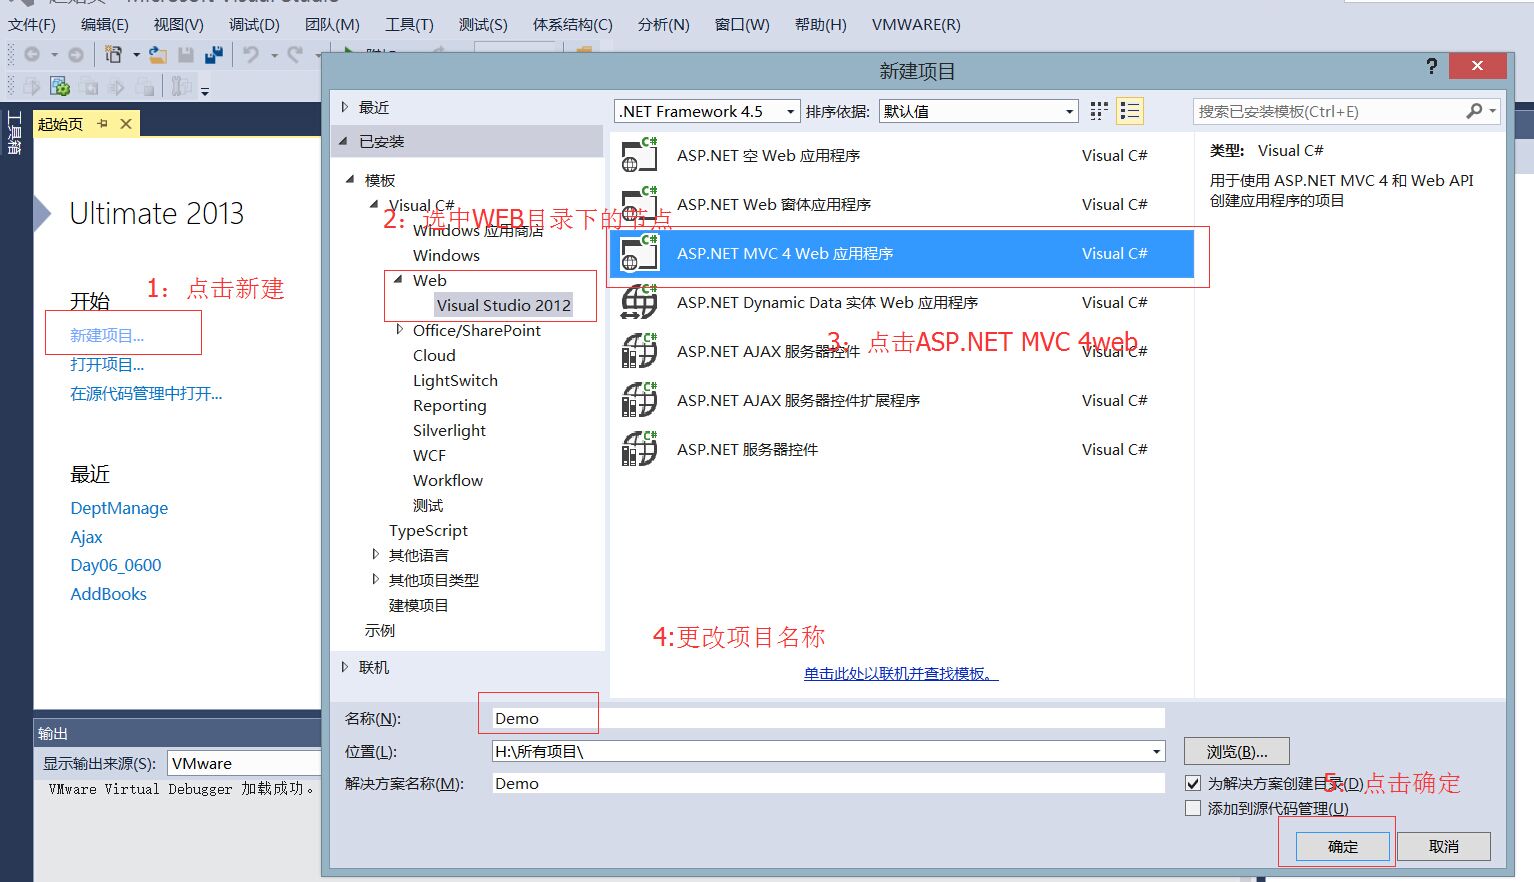Open DeptManage recent project link

click(119, 508)
